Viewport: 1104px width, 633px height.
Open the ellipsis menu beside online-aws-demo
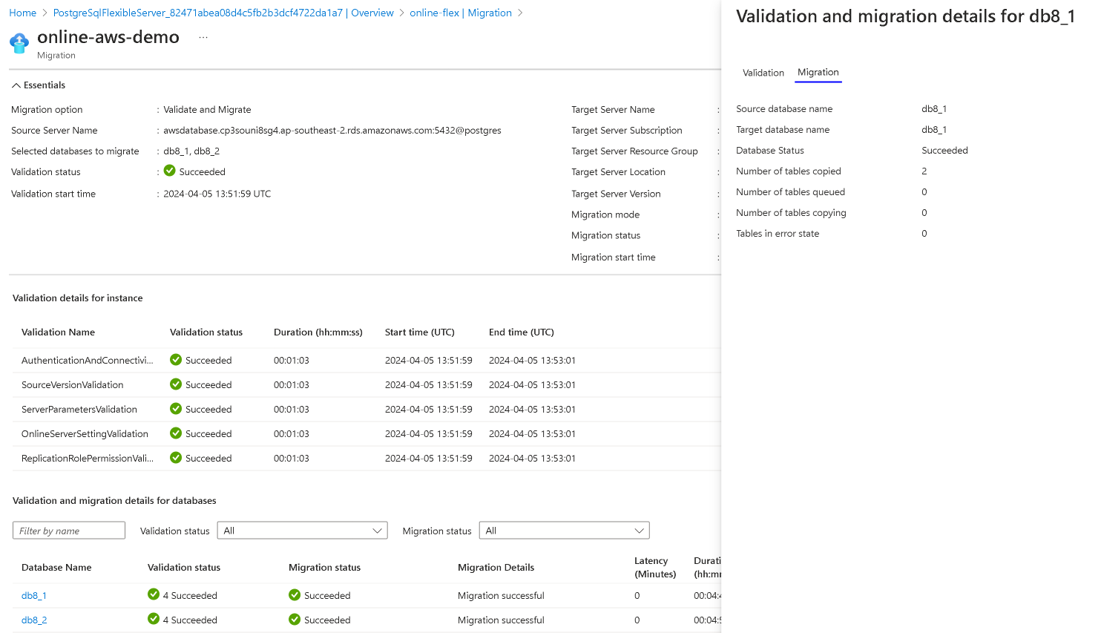pos(203,37)
